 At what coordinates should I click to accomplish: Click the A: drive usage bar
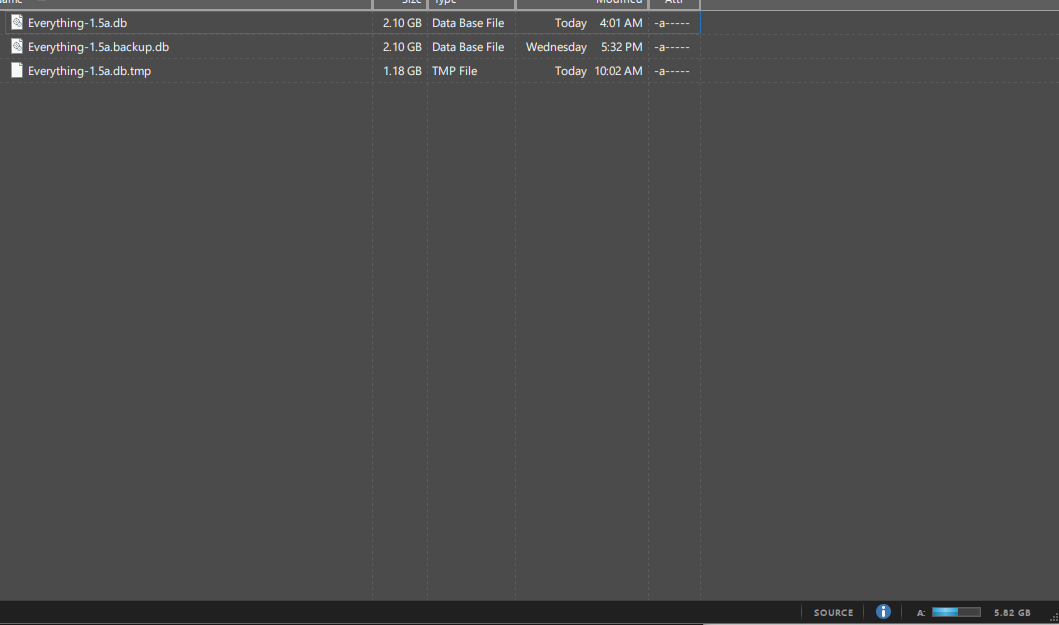(x=956, y=611)
